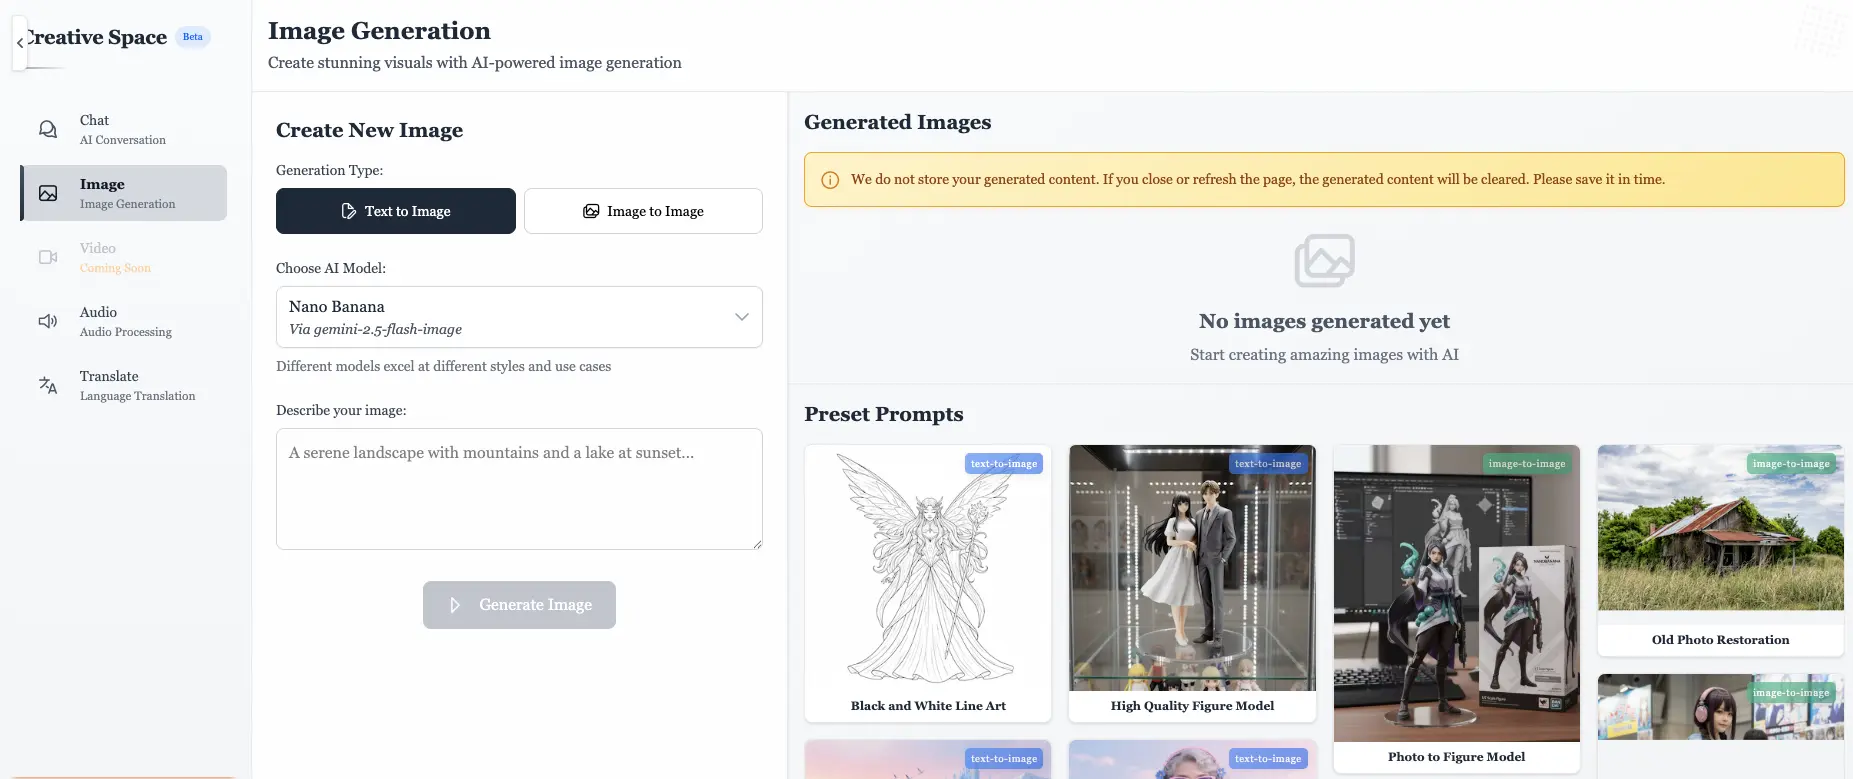Click 'No images generated yet' text

coord(1324,321)
